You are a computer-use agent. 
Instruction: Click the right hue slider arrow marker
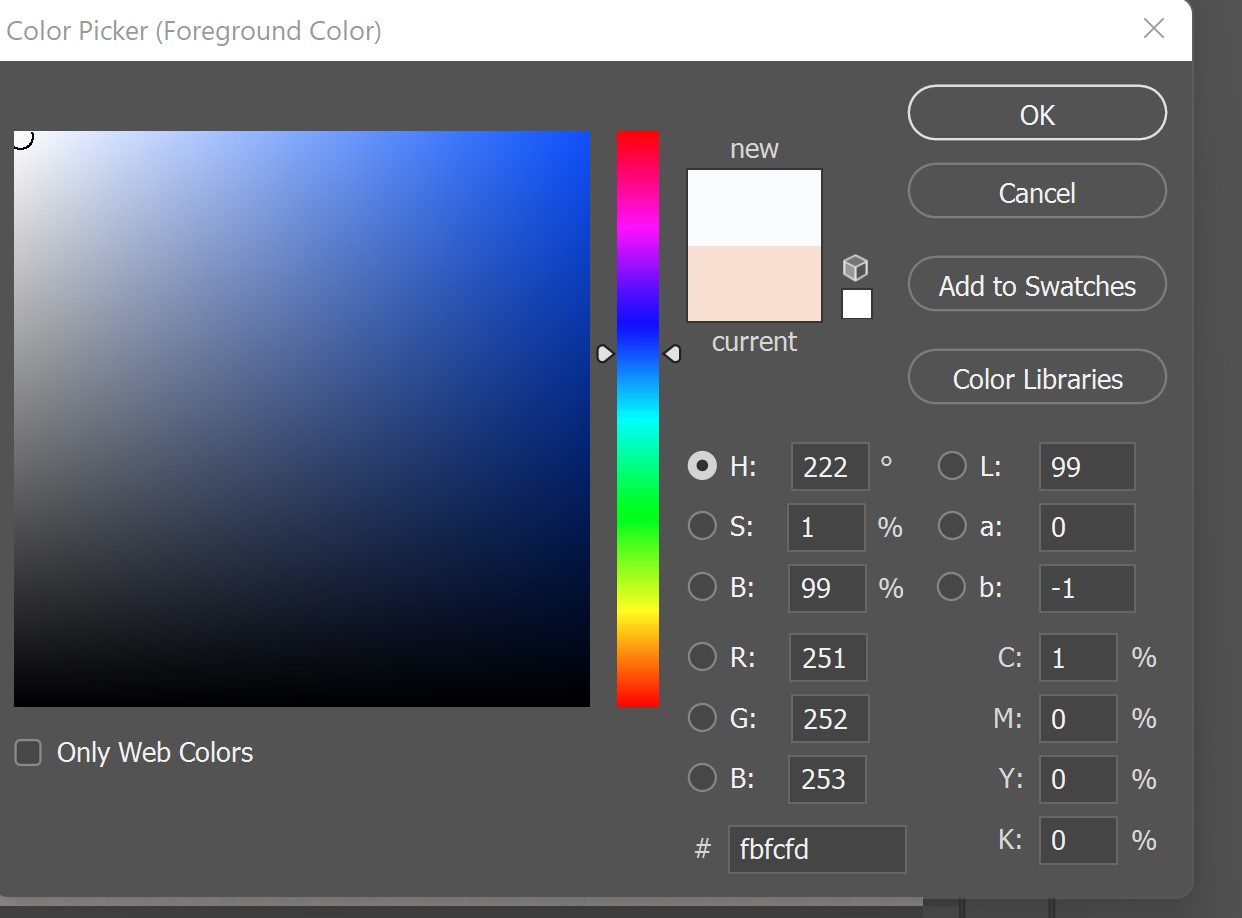pyautogui.click(x=673, y=353)
